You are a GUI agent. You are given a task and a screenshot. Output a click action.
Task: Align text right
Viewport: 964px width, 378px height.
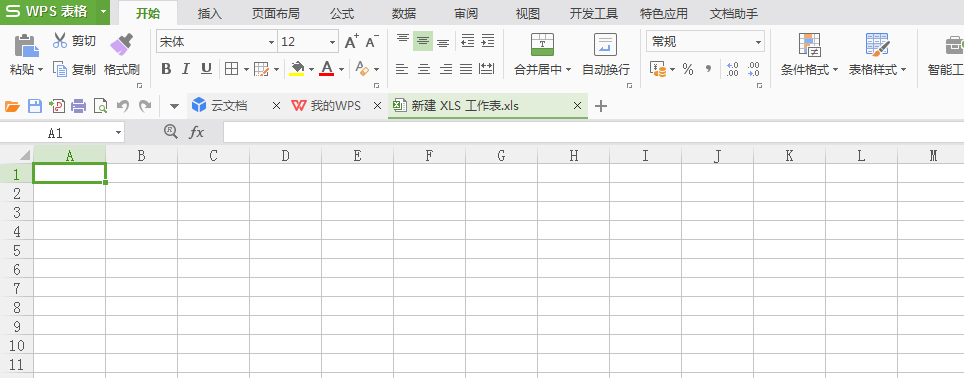[x=446, y=69]
